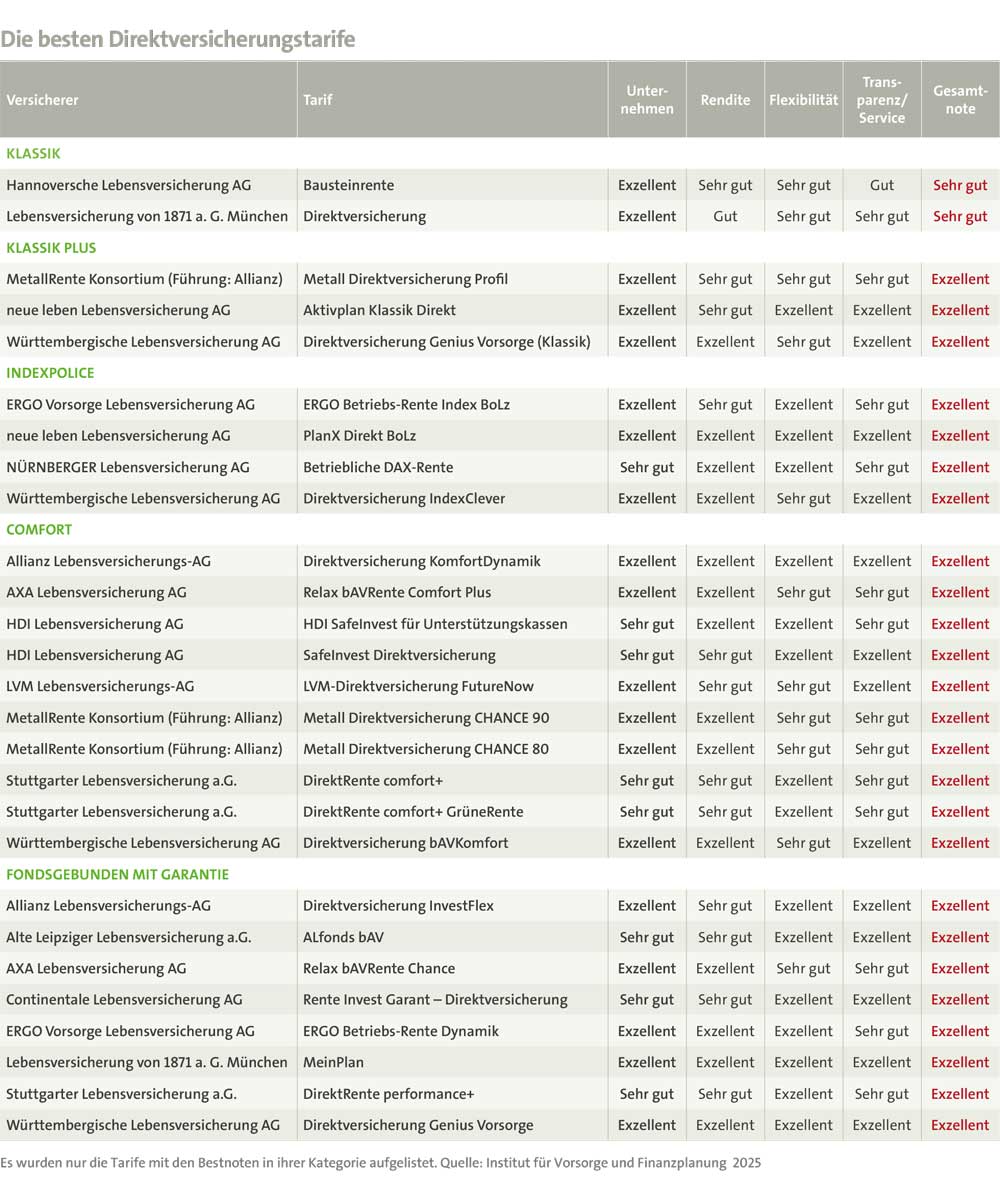
Task: Click the Versicherer column header
Action: coord(43,100)
